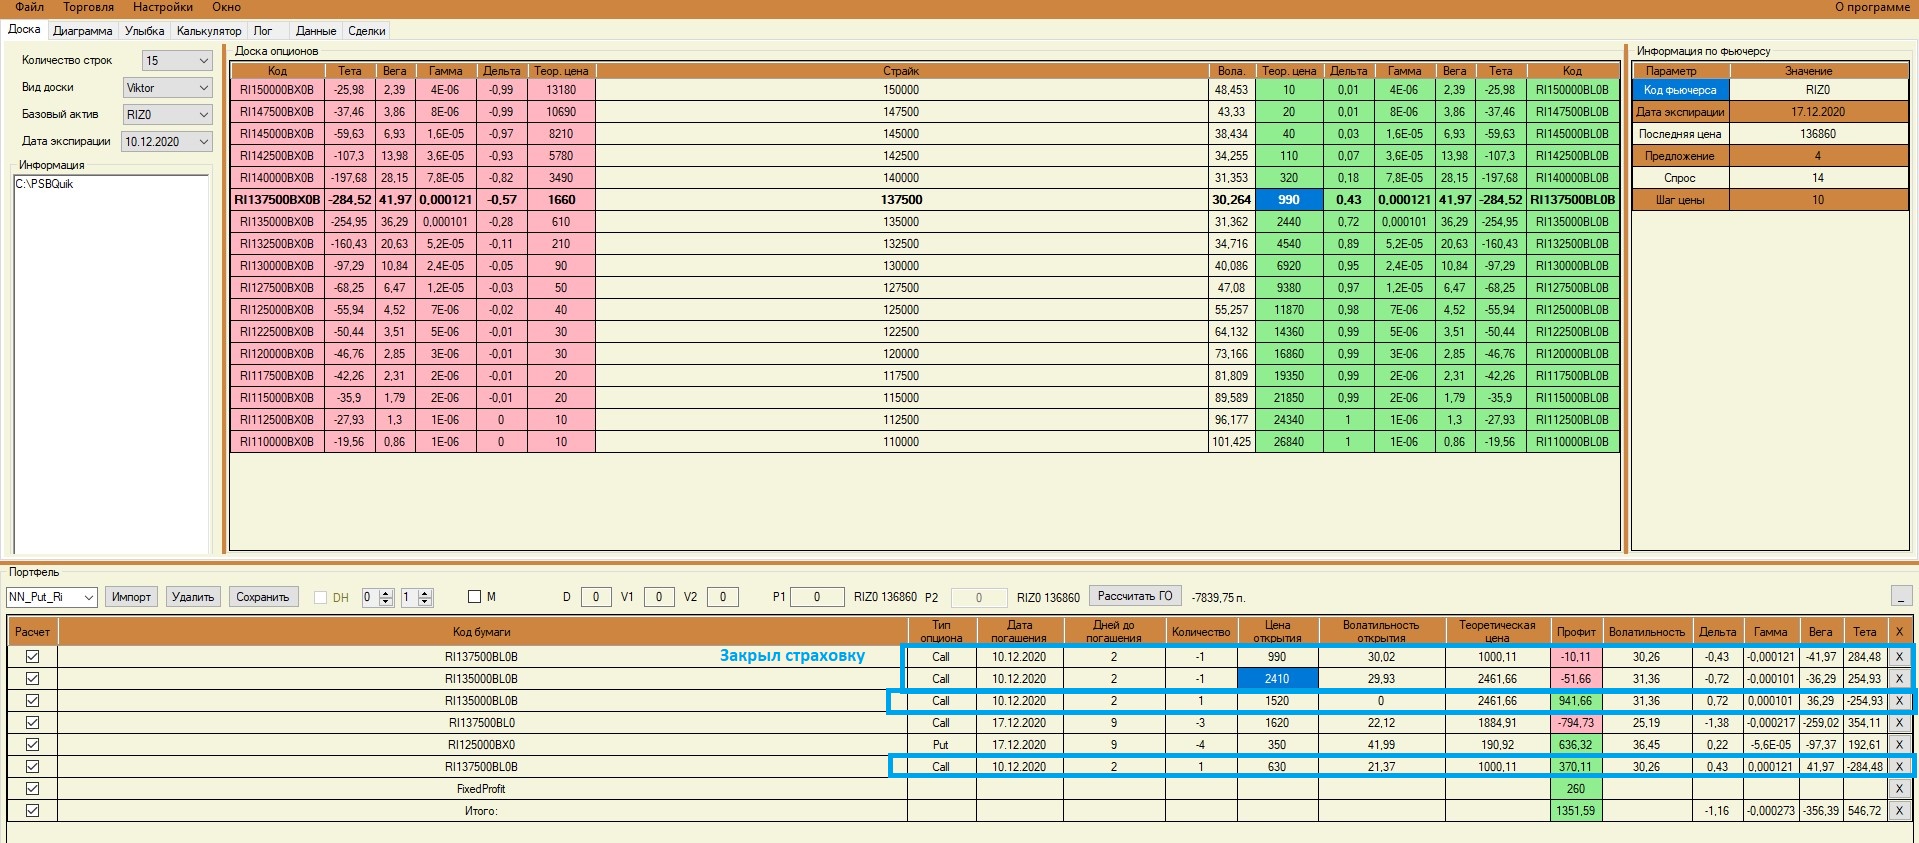Switch to the Данные tab

click(x=316, y=31)
